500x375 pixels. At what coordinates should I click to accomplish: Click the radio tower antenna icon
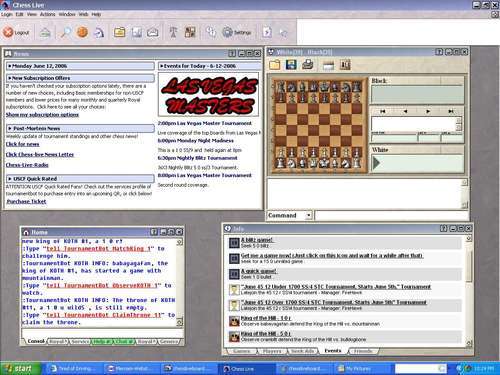173,32
